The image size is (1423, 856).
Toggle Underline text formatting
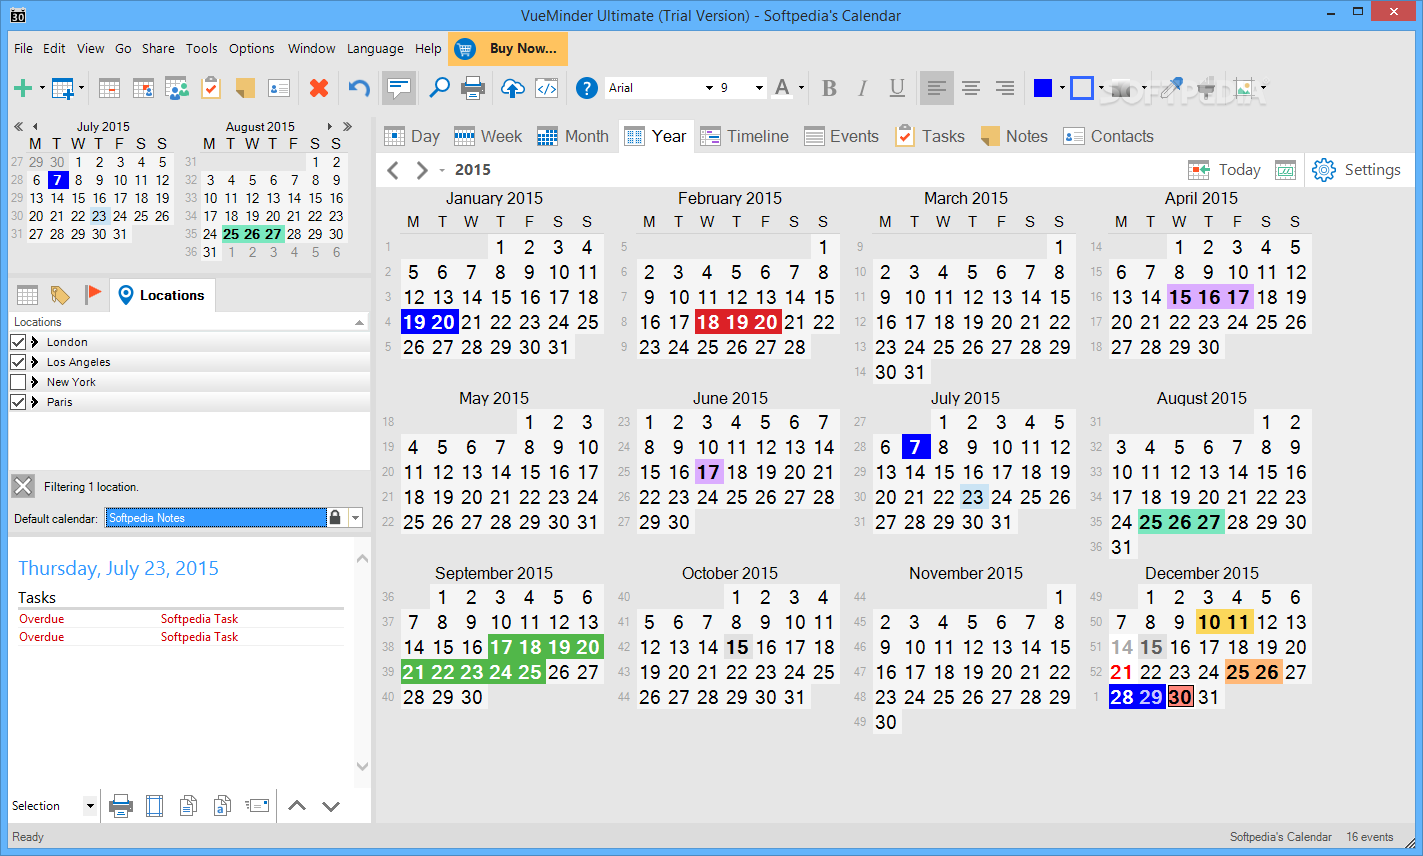click(x=897, y=88)
